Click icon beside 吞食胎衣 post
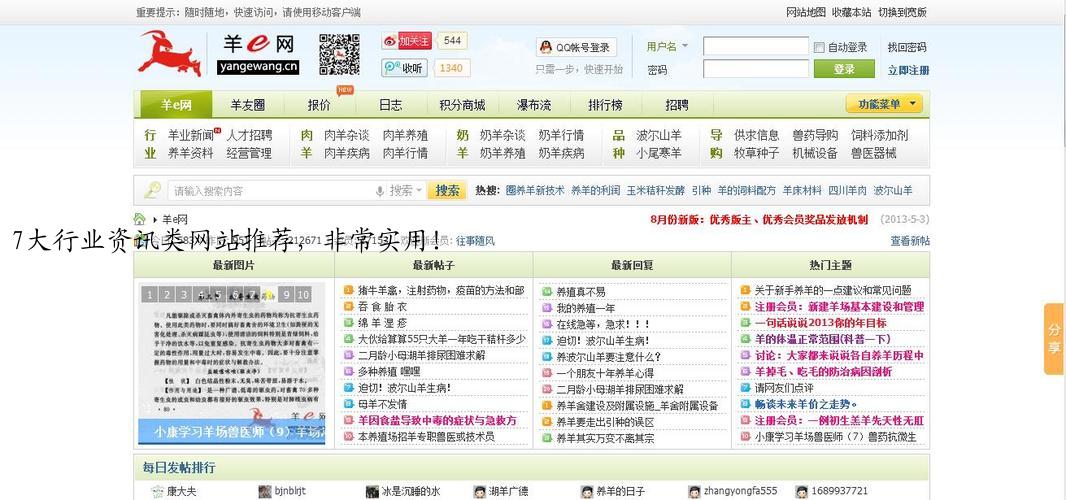The image size is (1066, 500). (x=348, y=307)
